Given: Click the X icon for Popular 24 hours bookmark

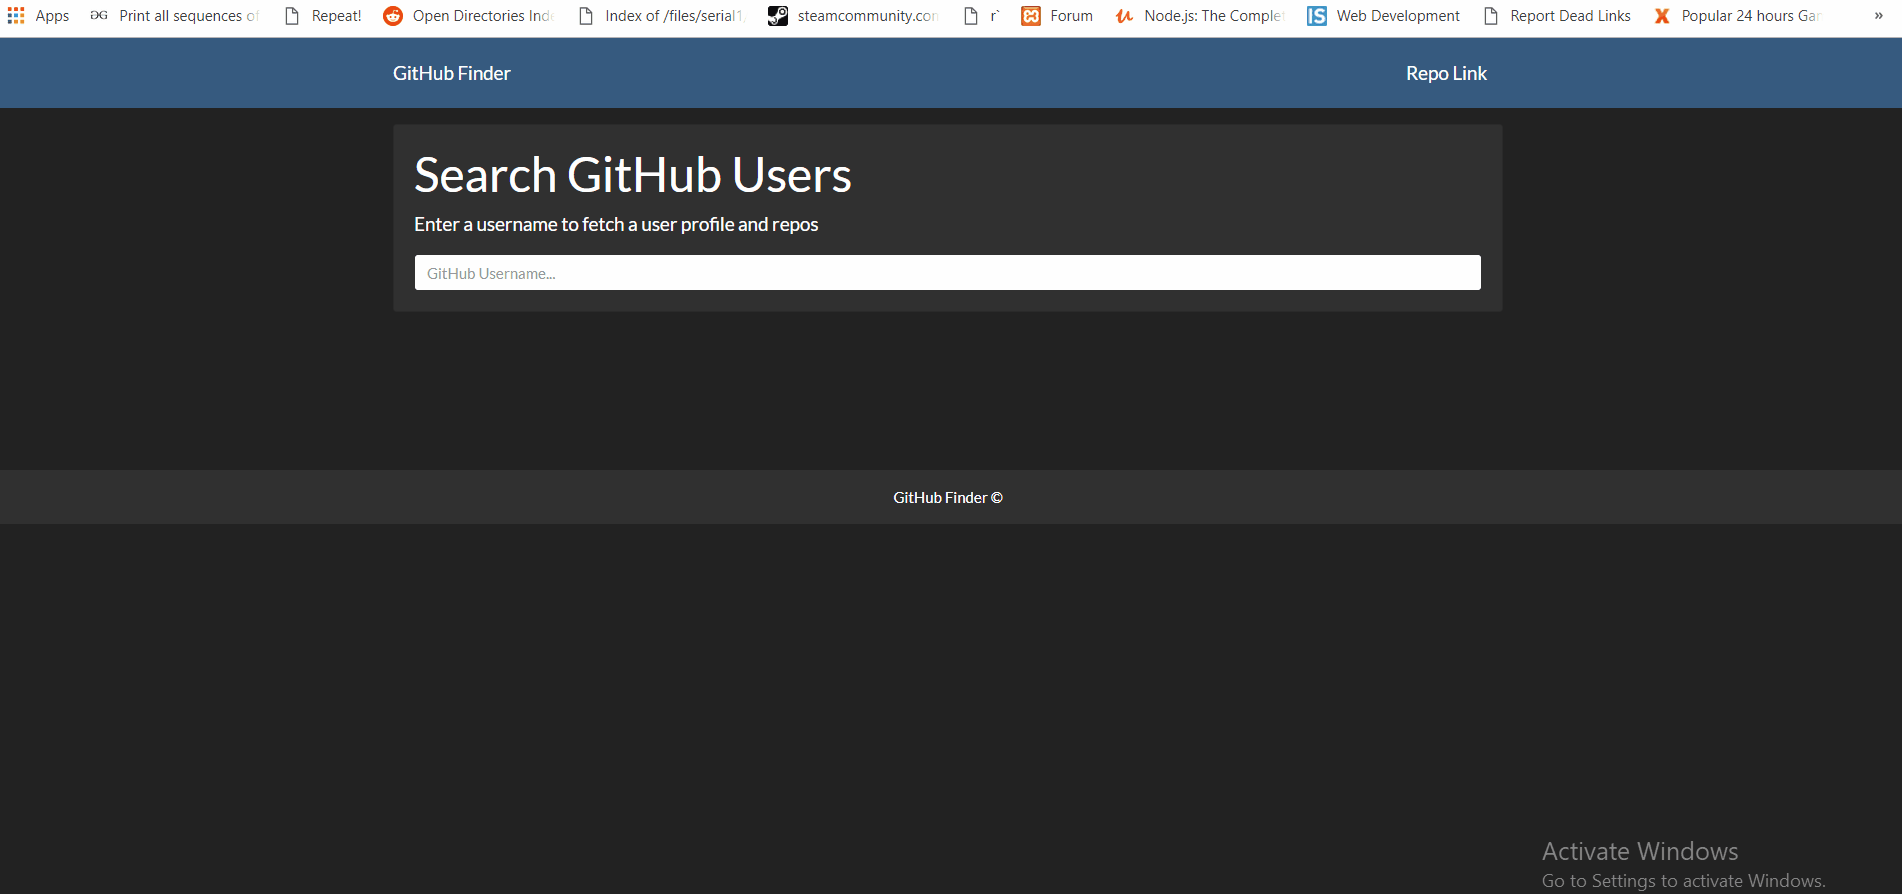Looking at the screenshot, I should coord(1662,16).
